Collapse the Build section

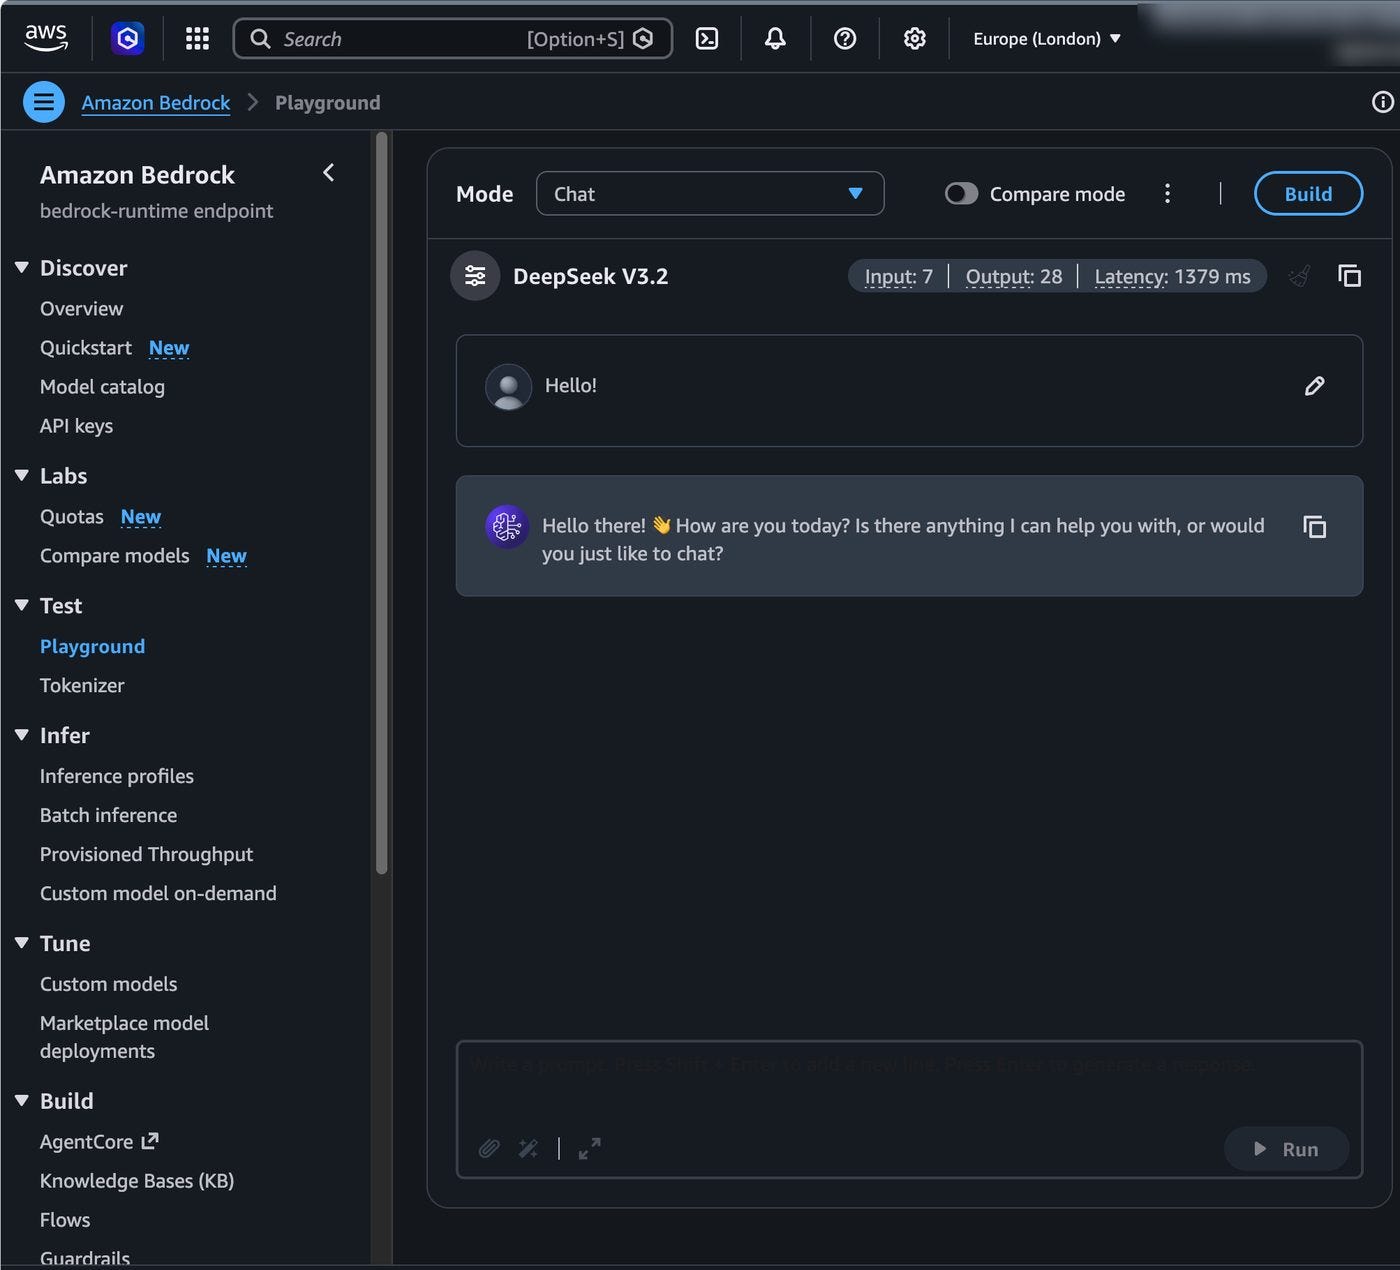tap(22, 1101)
